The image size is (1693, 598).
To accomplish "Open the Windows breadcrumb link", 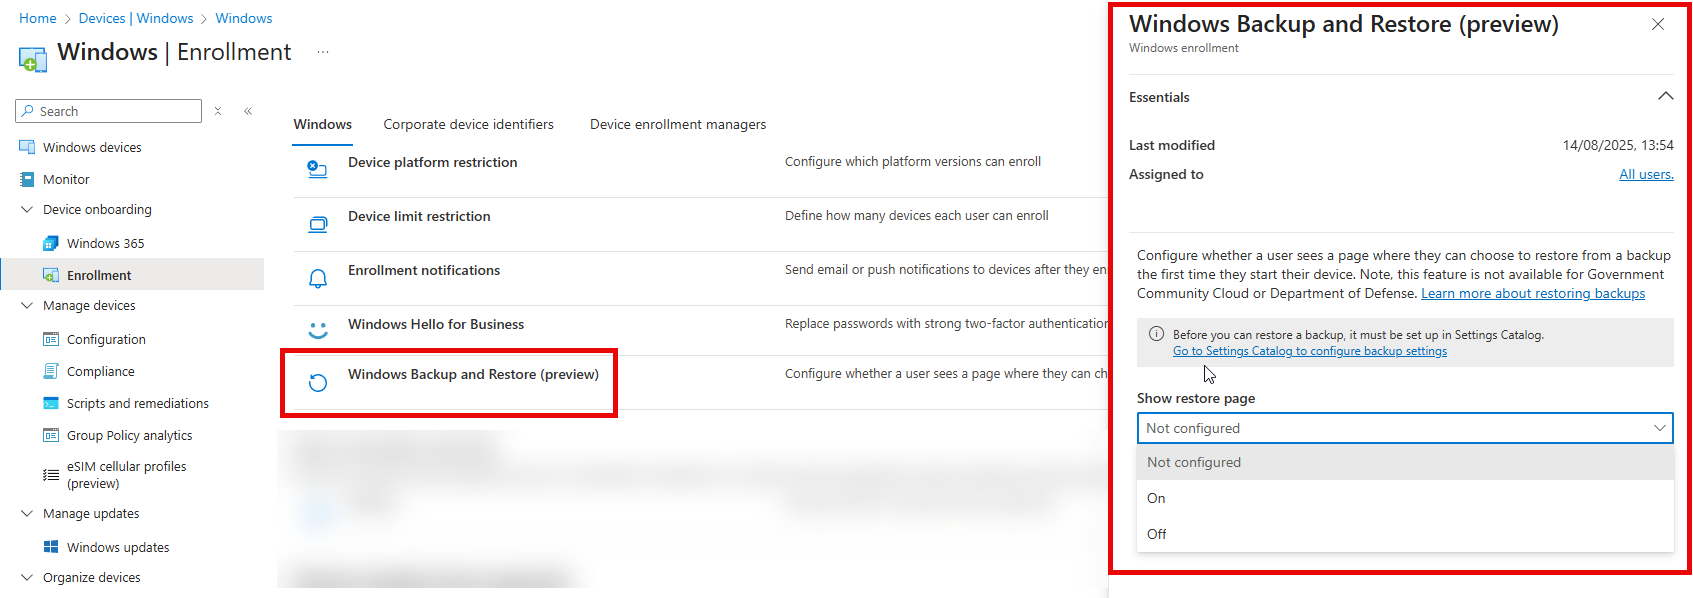I will [244, 18].
